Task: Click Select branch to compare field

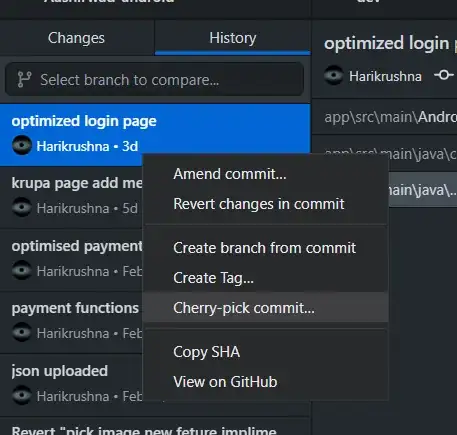Action: [154, 80]
